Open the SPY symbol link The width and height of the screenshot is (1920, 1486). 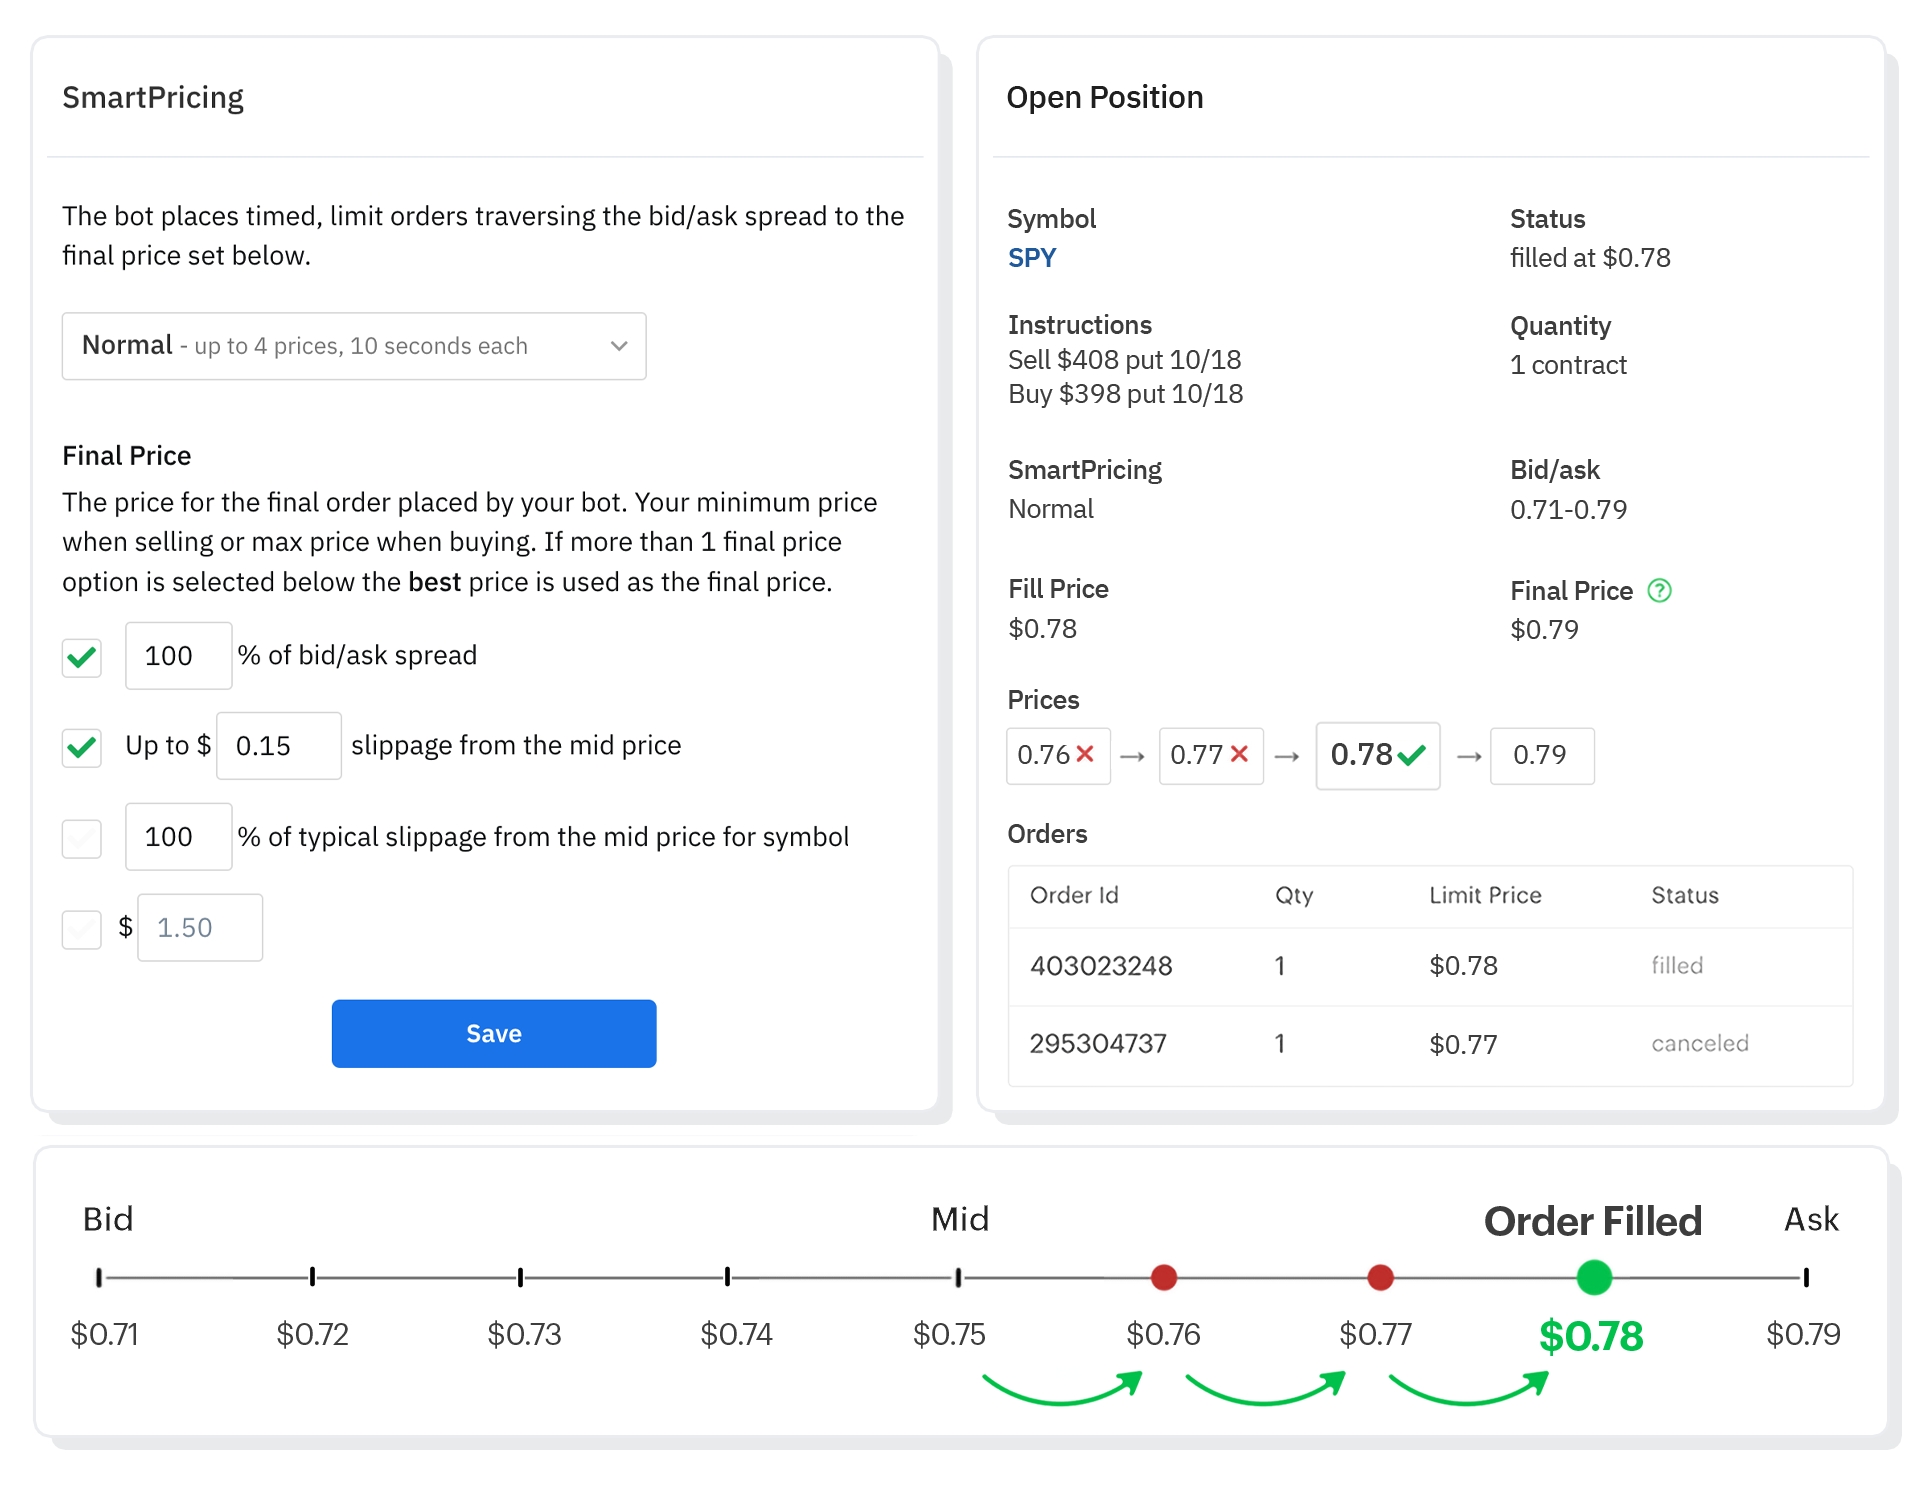point(1031,258)
